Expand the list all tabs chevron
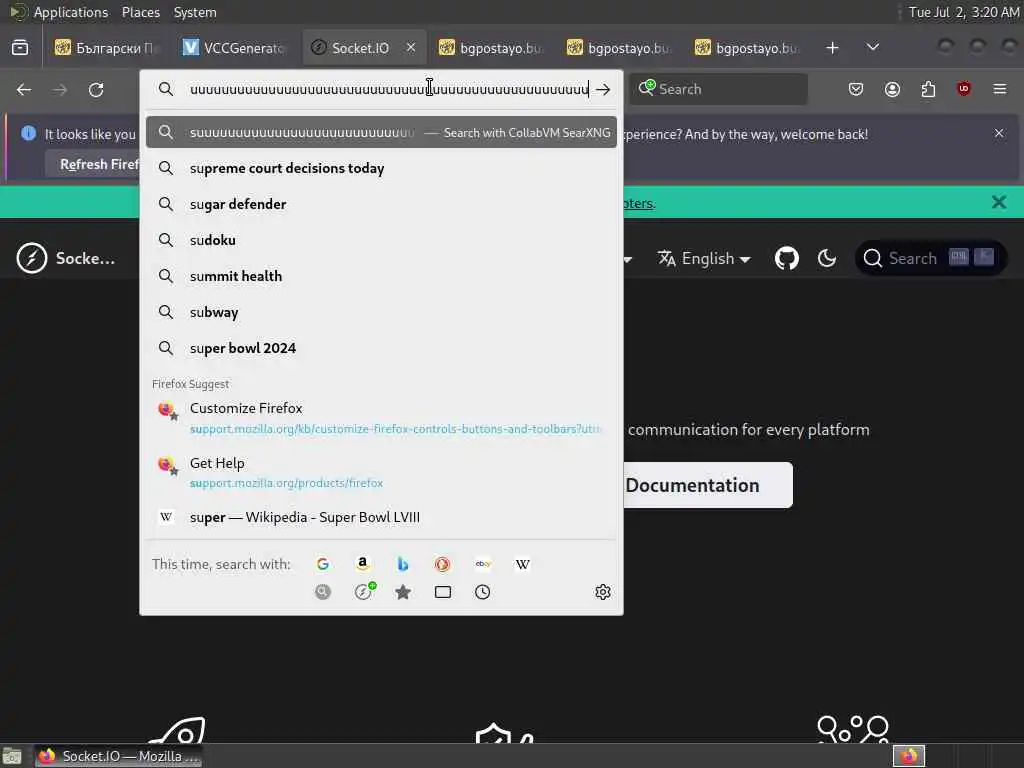1024x768 pixels. pyautogui.click(x=872, y=47)
